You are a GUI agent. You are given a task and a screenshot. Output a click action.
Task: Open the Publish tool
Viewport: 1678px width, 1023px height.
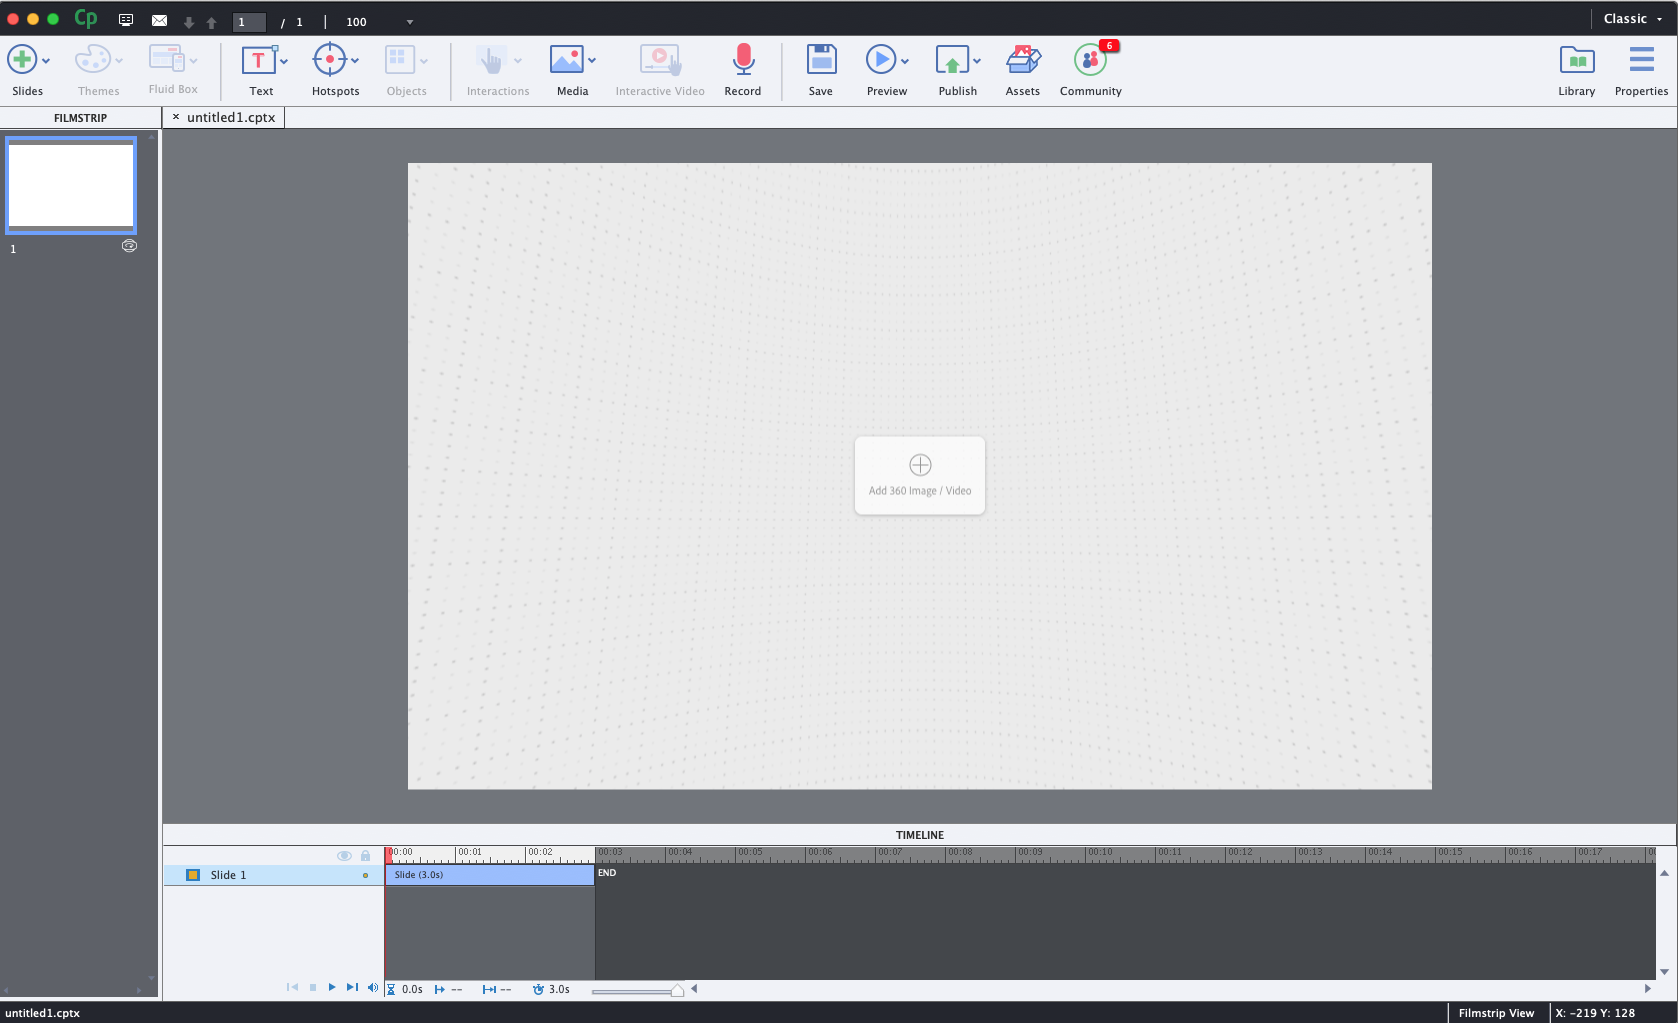pos(952,60)
